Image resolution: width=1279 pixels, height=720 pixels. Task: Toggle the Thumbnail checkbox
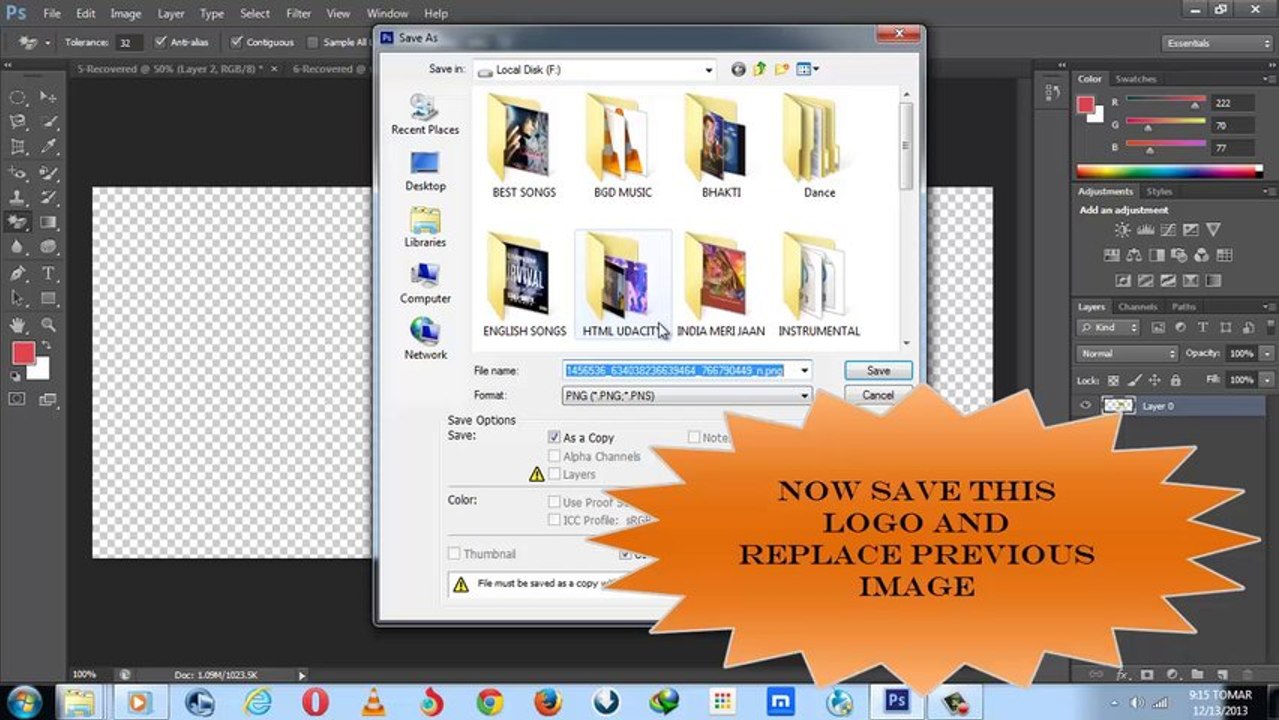(454, 553)
